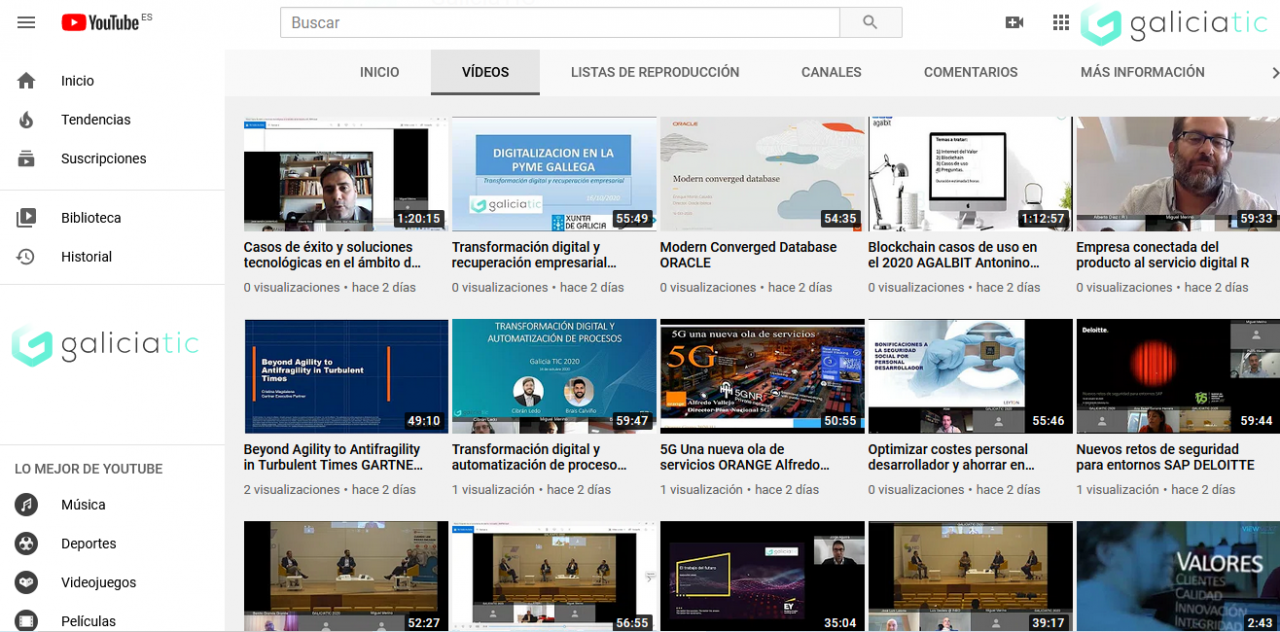Open title 'Beyond Agility to Antifragility' GARTNER
Screen dimensions: 1280x632
click(x=333, y=457)
